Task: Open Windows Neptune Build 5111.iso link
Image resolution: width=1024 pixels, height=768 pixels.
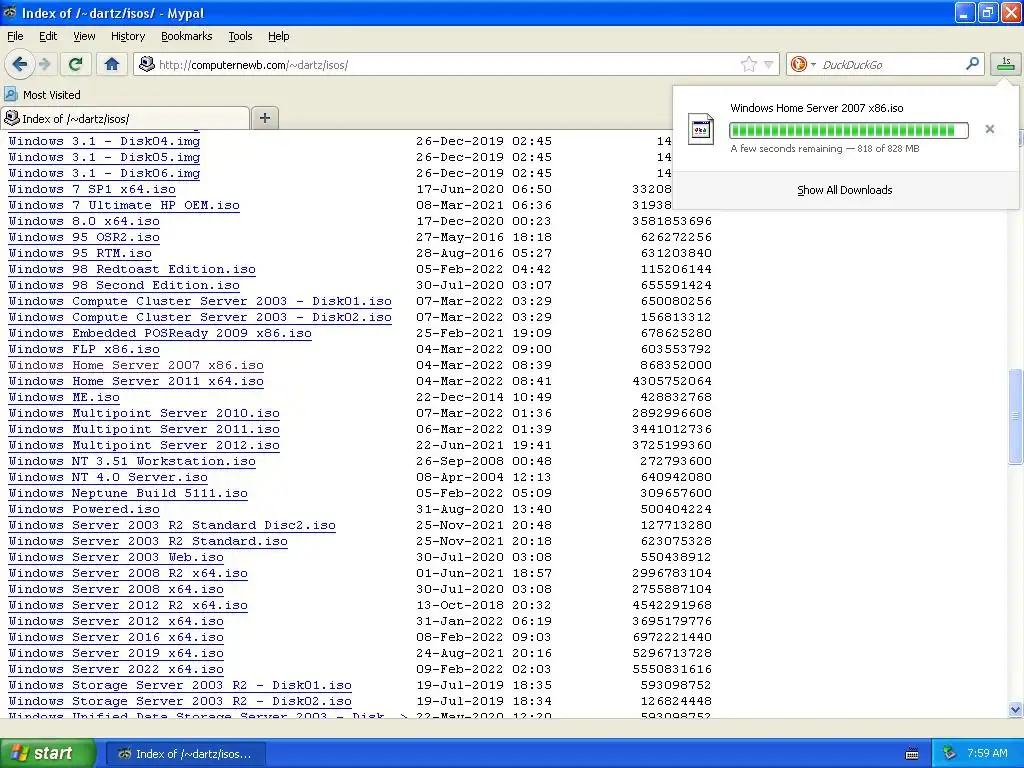Action: pos(127,493)
